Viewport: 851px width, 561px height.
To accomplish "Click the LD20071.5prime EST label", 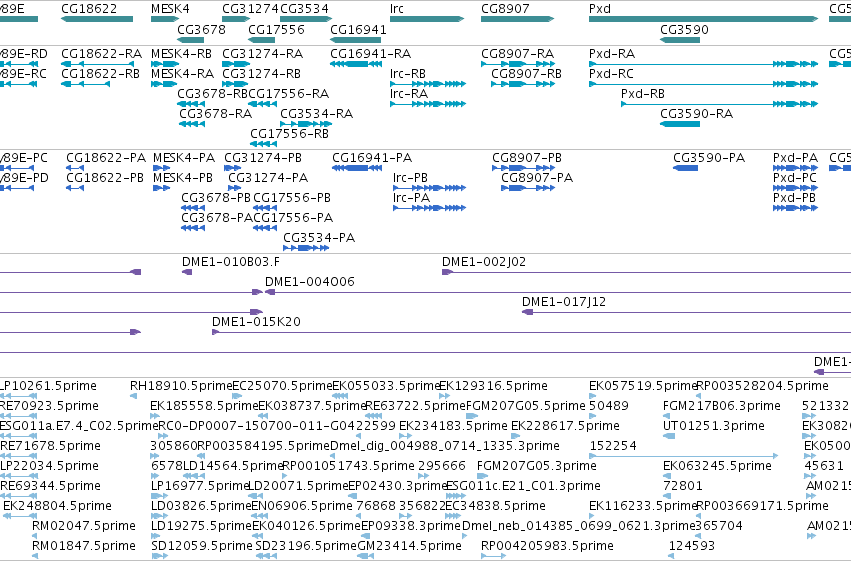I will (x=297, y=486).
